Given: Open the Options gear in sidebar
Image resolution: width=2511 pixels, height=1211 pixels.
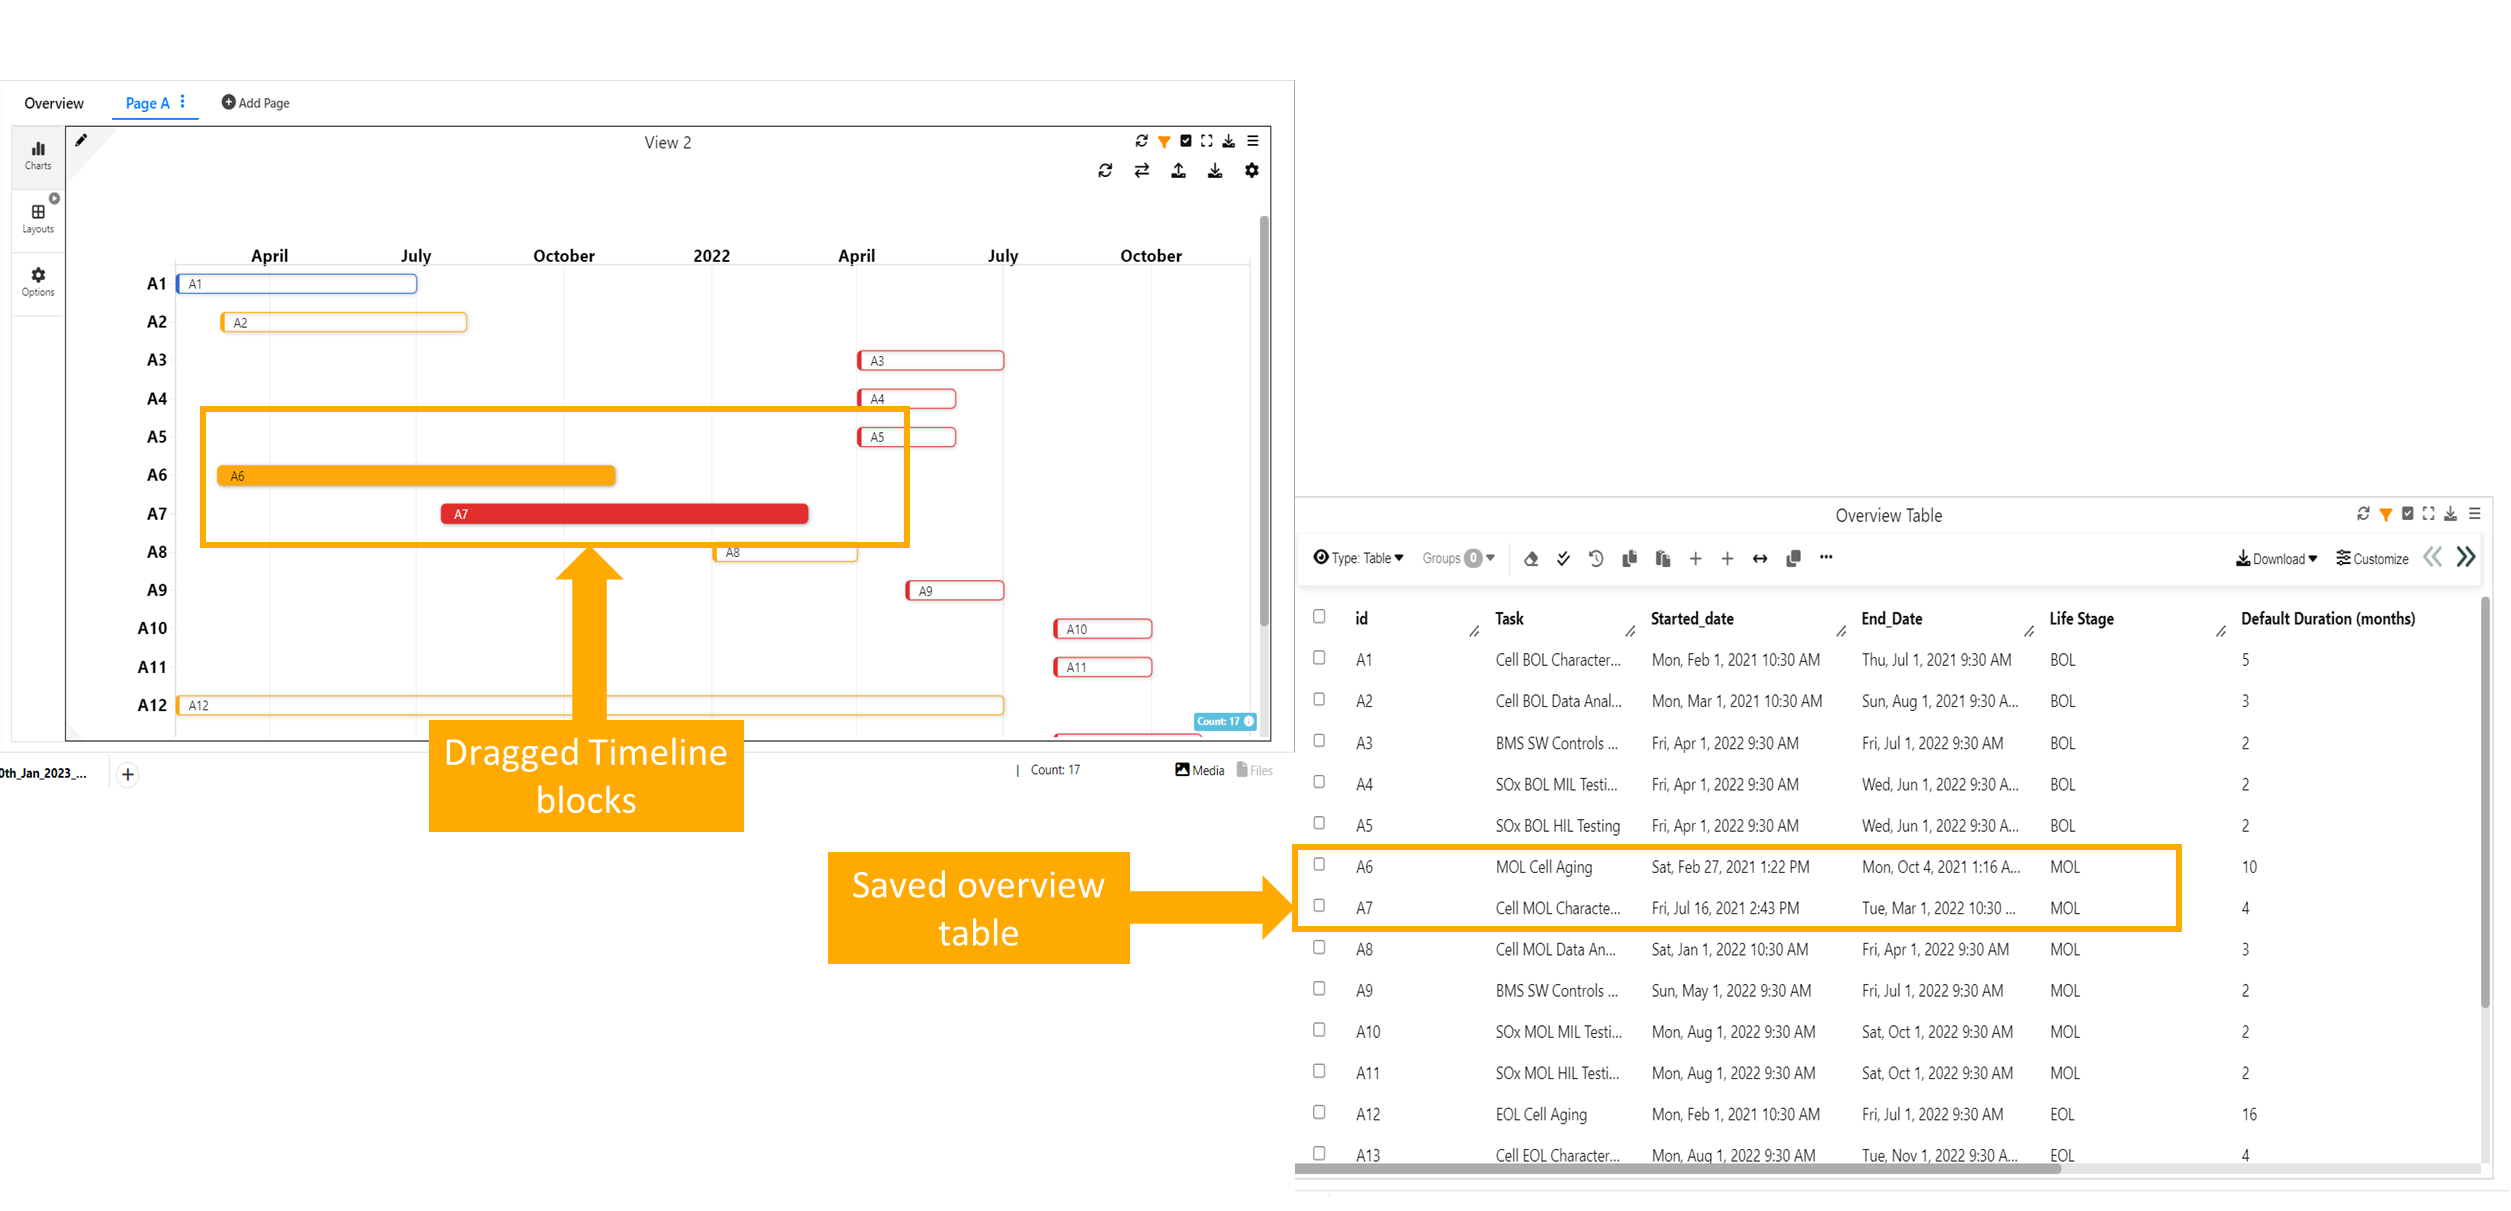Looking at the screenshot, I should point(38,281).
